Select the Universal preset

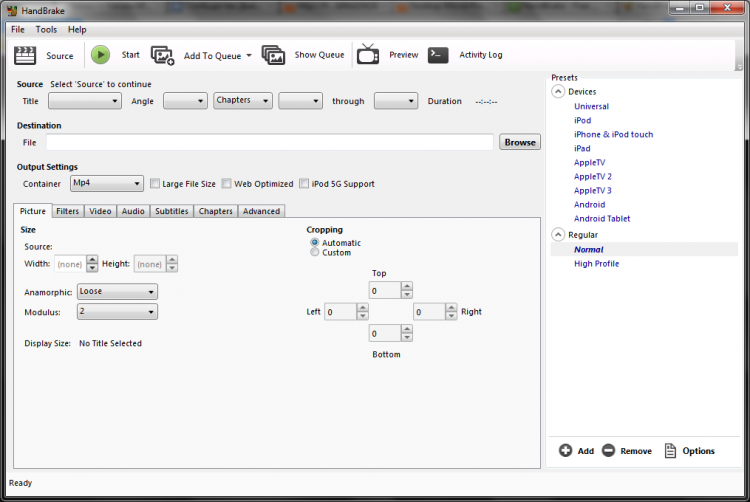pyautogui.click(x=591, y=106)
